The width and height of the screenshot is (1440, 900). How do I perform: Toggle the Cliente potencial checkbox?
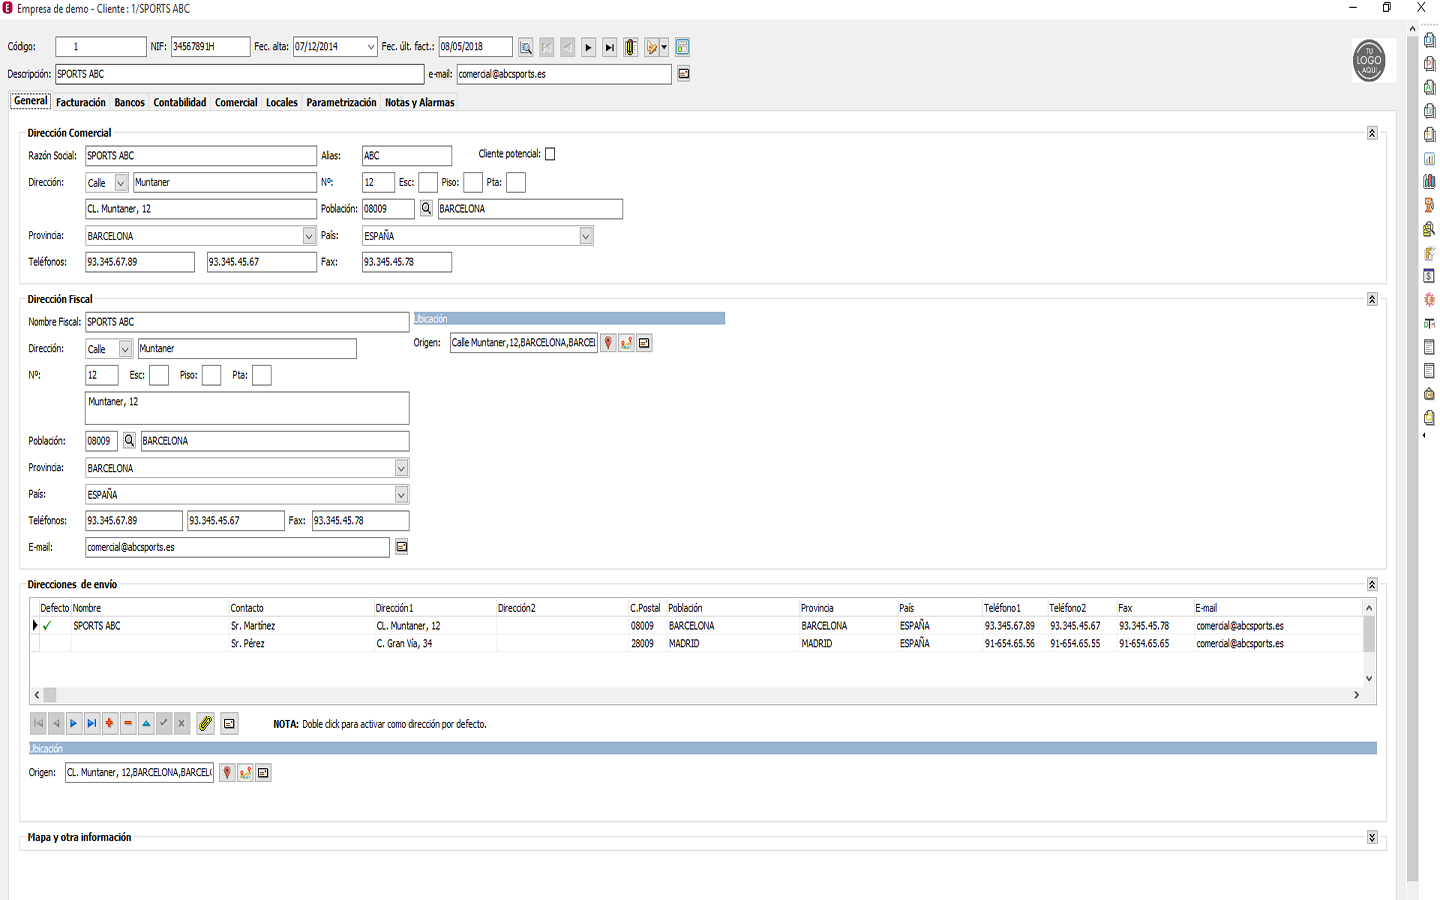tap(550, 154)
